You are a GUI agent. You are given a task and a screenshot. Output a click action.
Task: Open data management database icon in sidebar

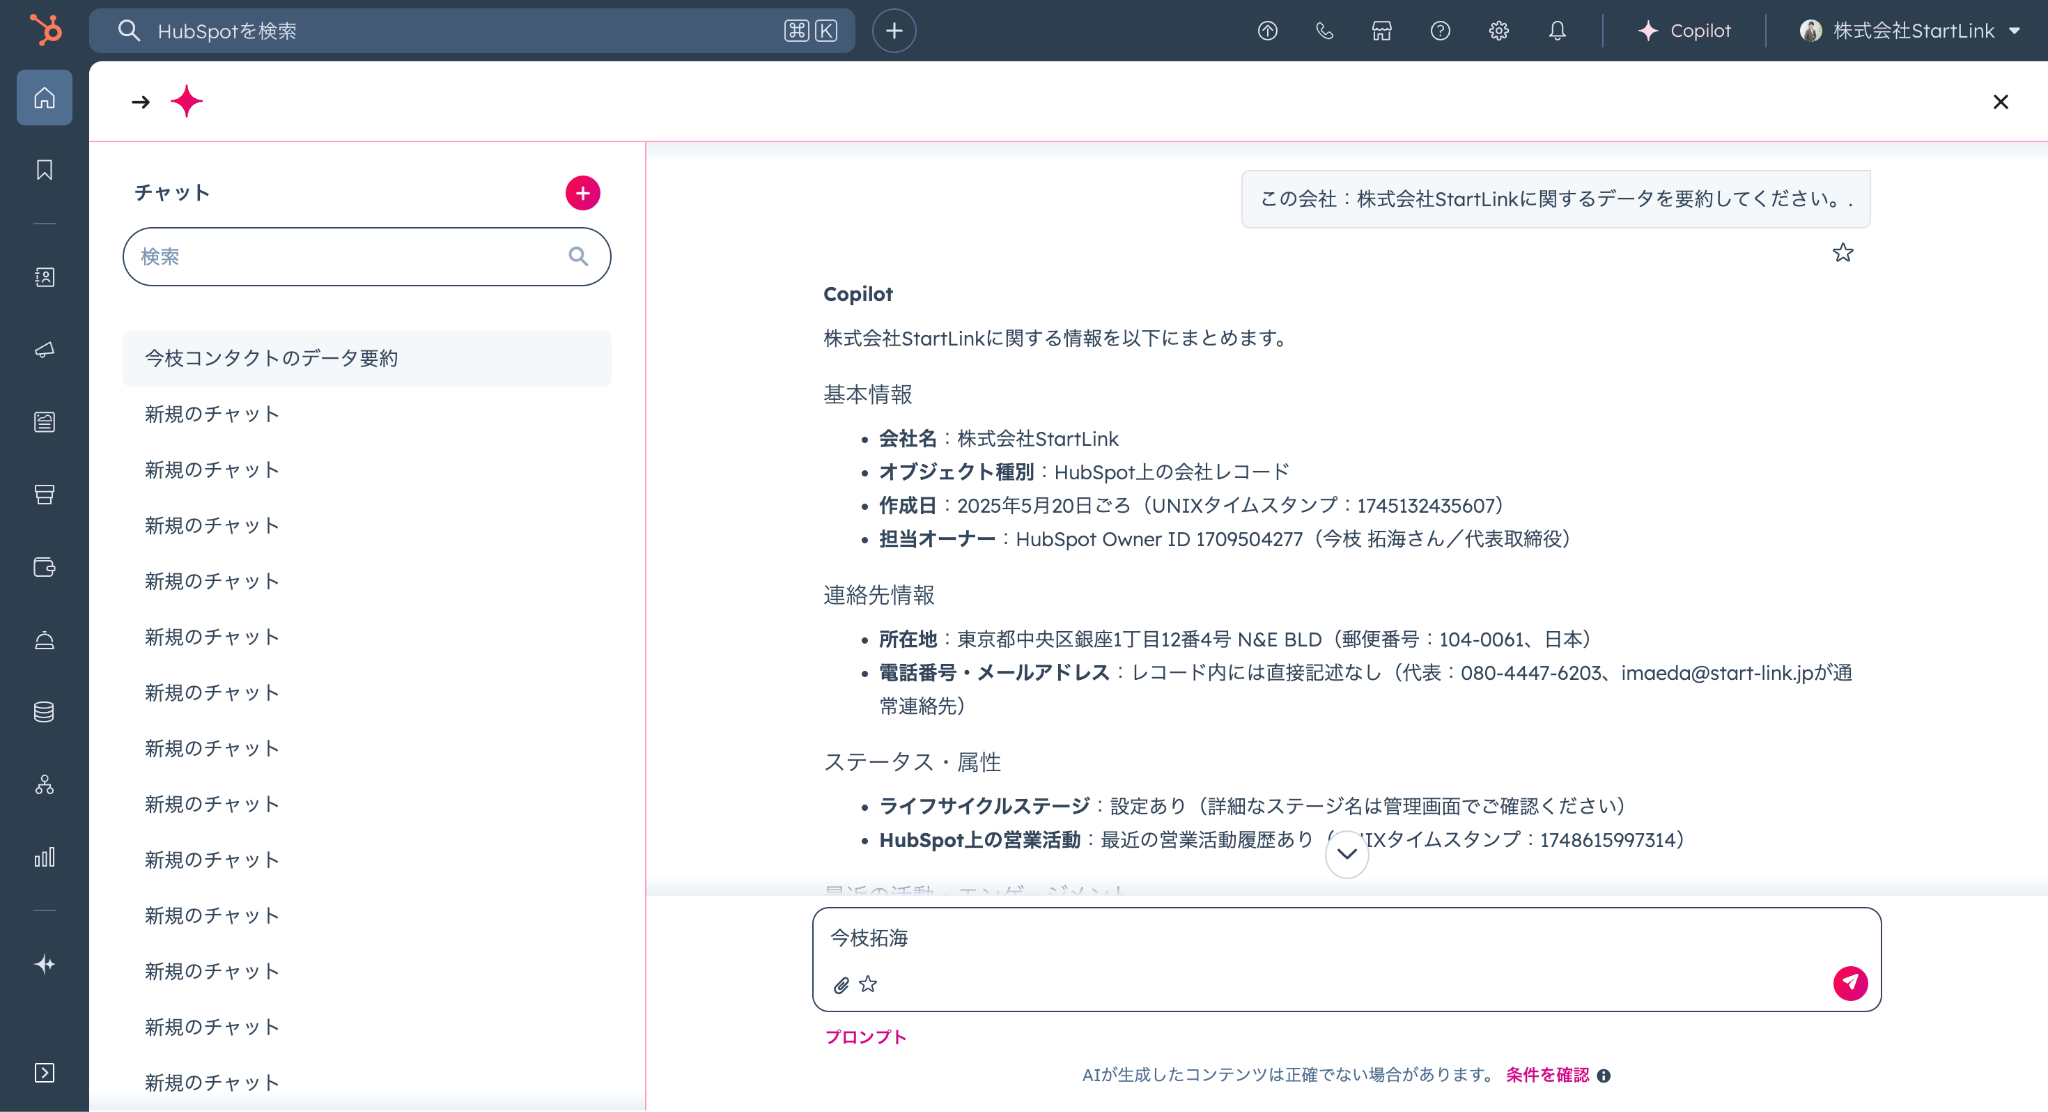pos(44,712)
